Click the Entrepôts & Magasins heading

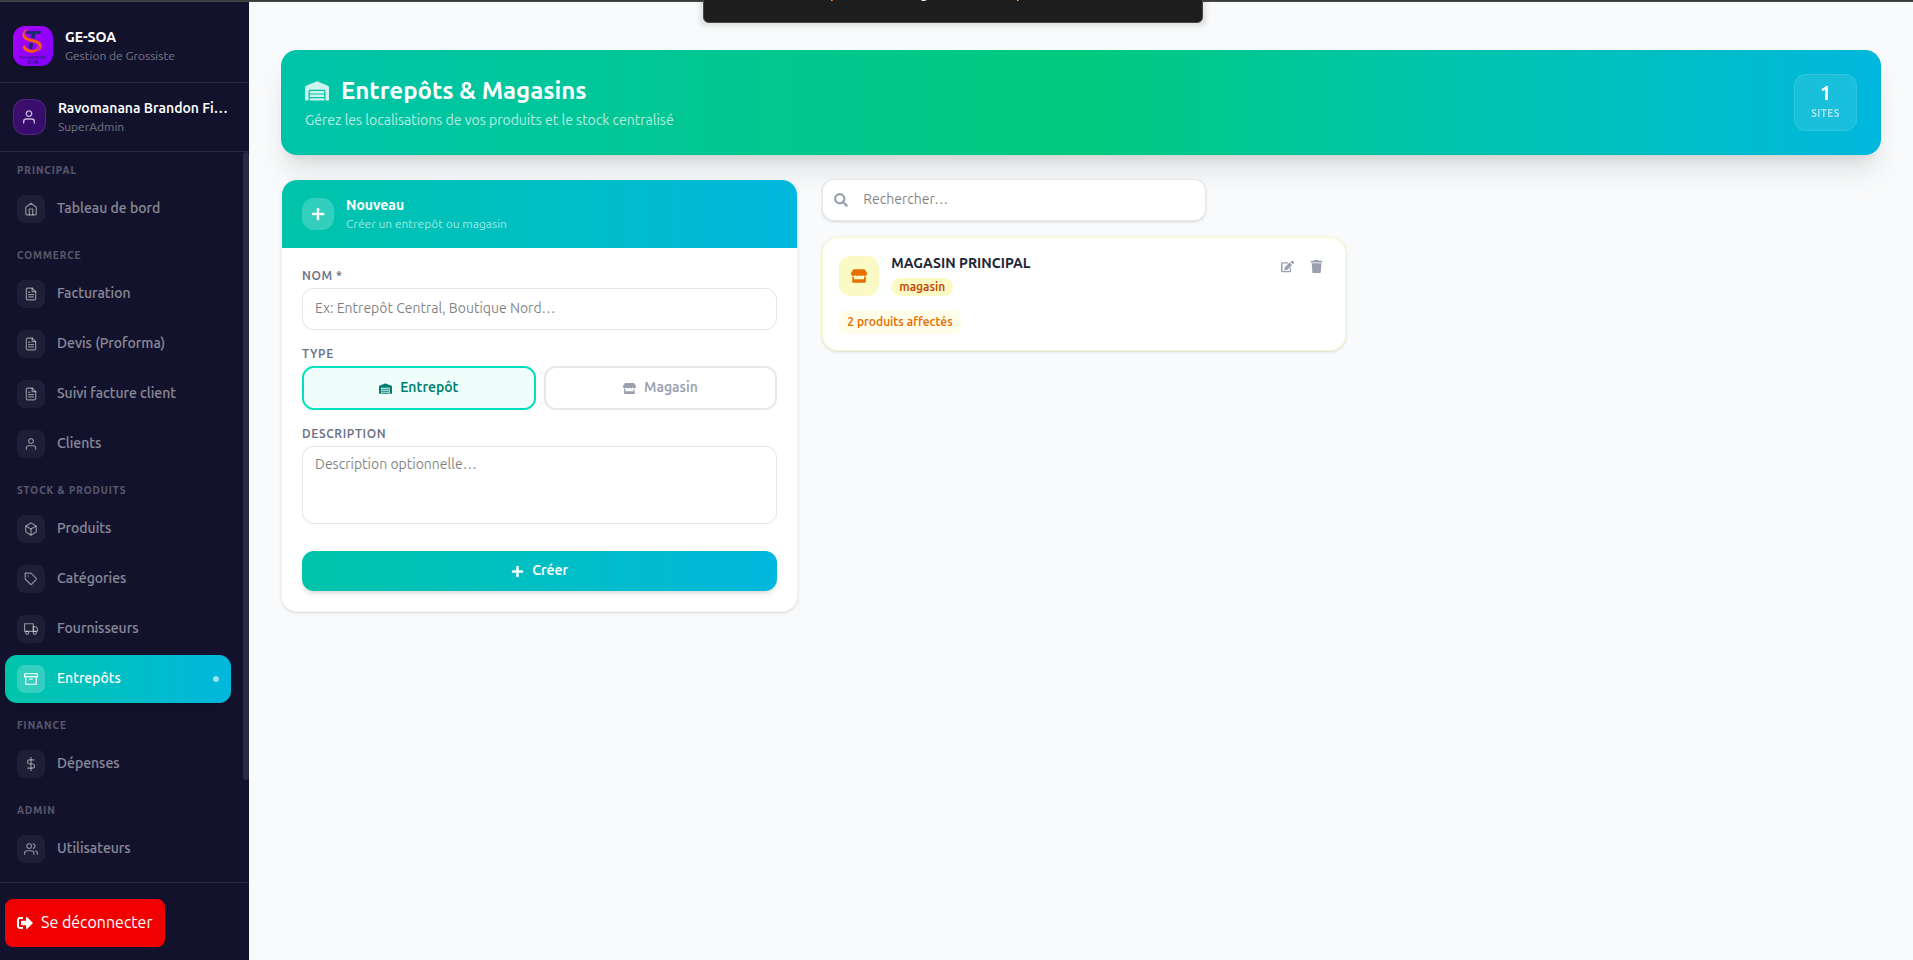click(x=464, y=91)
